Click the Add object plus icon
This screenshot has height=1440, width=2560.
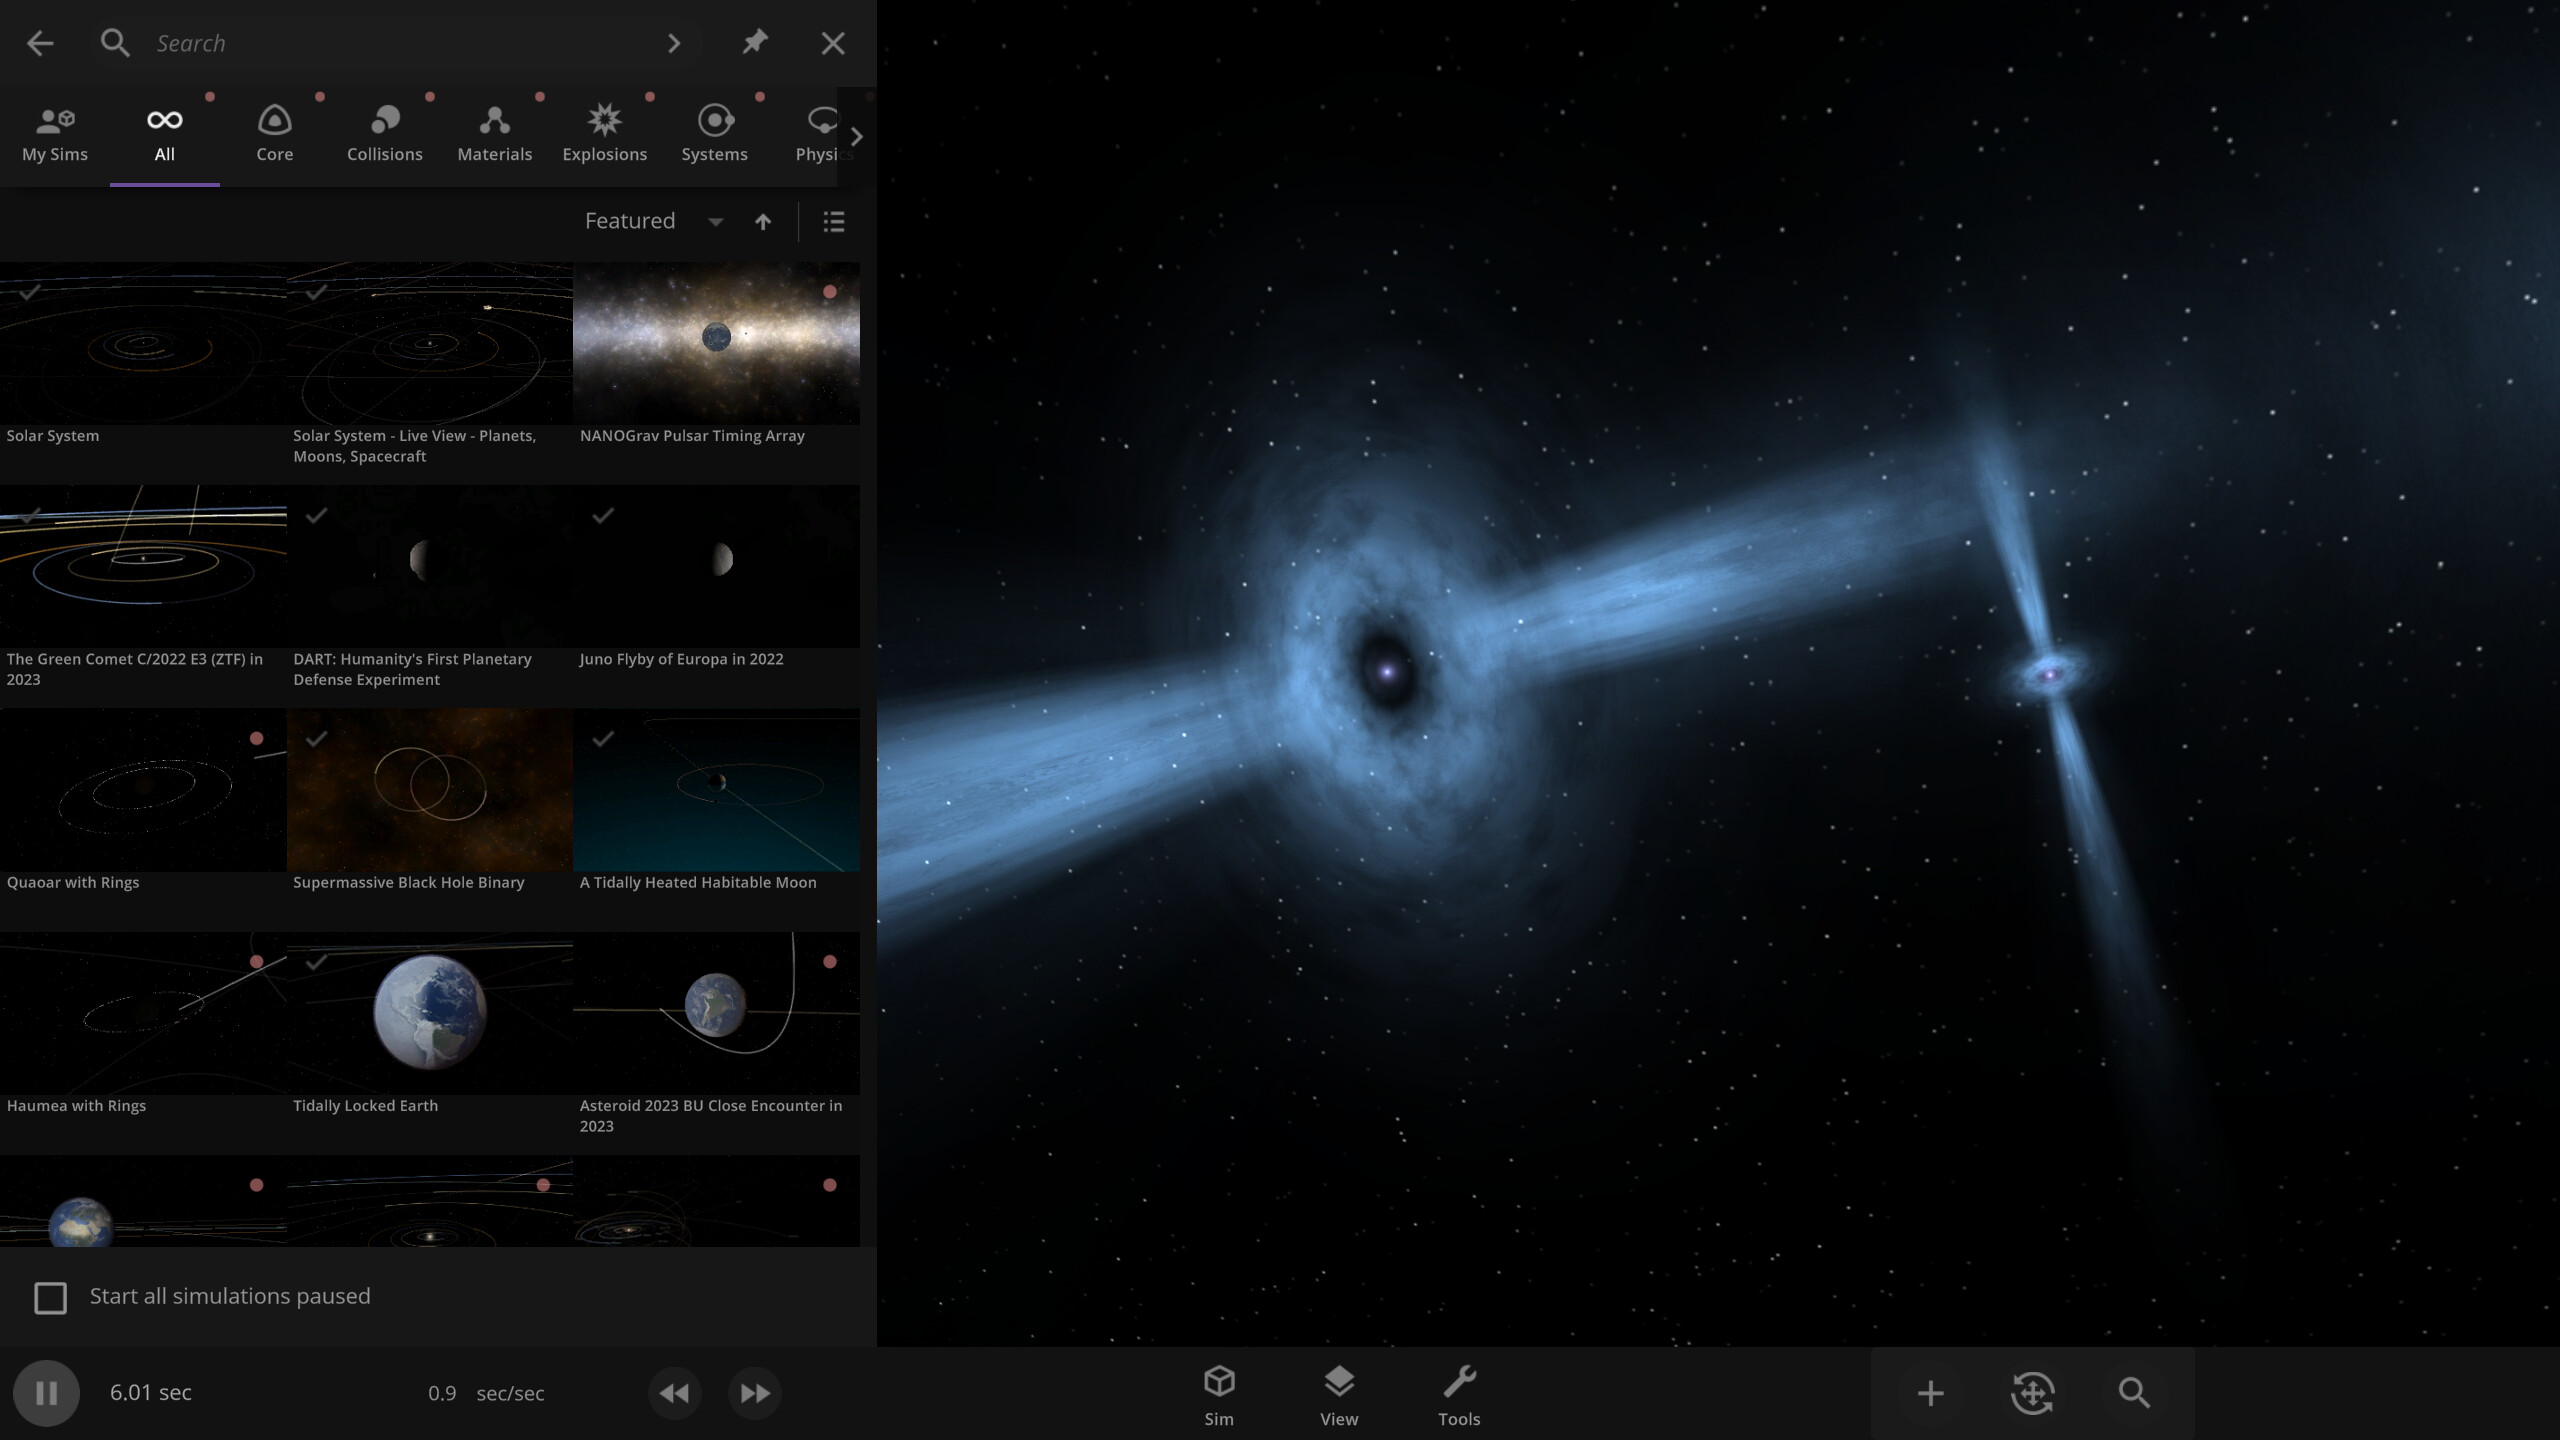(x=1929, y=1392)
